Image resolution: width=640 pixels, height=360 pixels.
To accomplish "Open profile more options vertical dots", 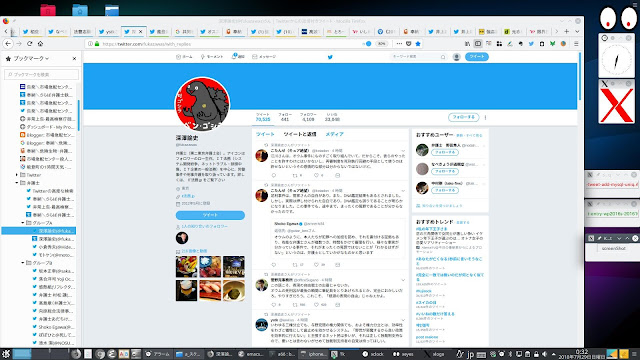I will pos(485,117).
